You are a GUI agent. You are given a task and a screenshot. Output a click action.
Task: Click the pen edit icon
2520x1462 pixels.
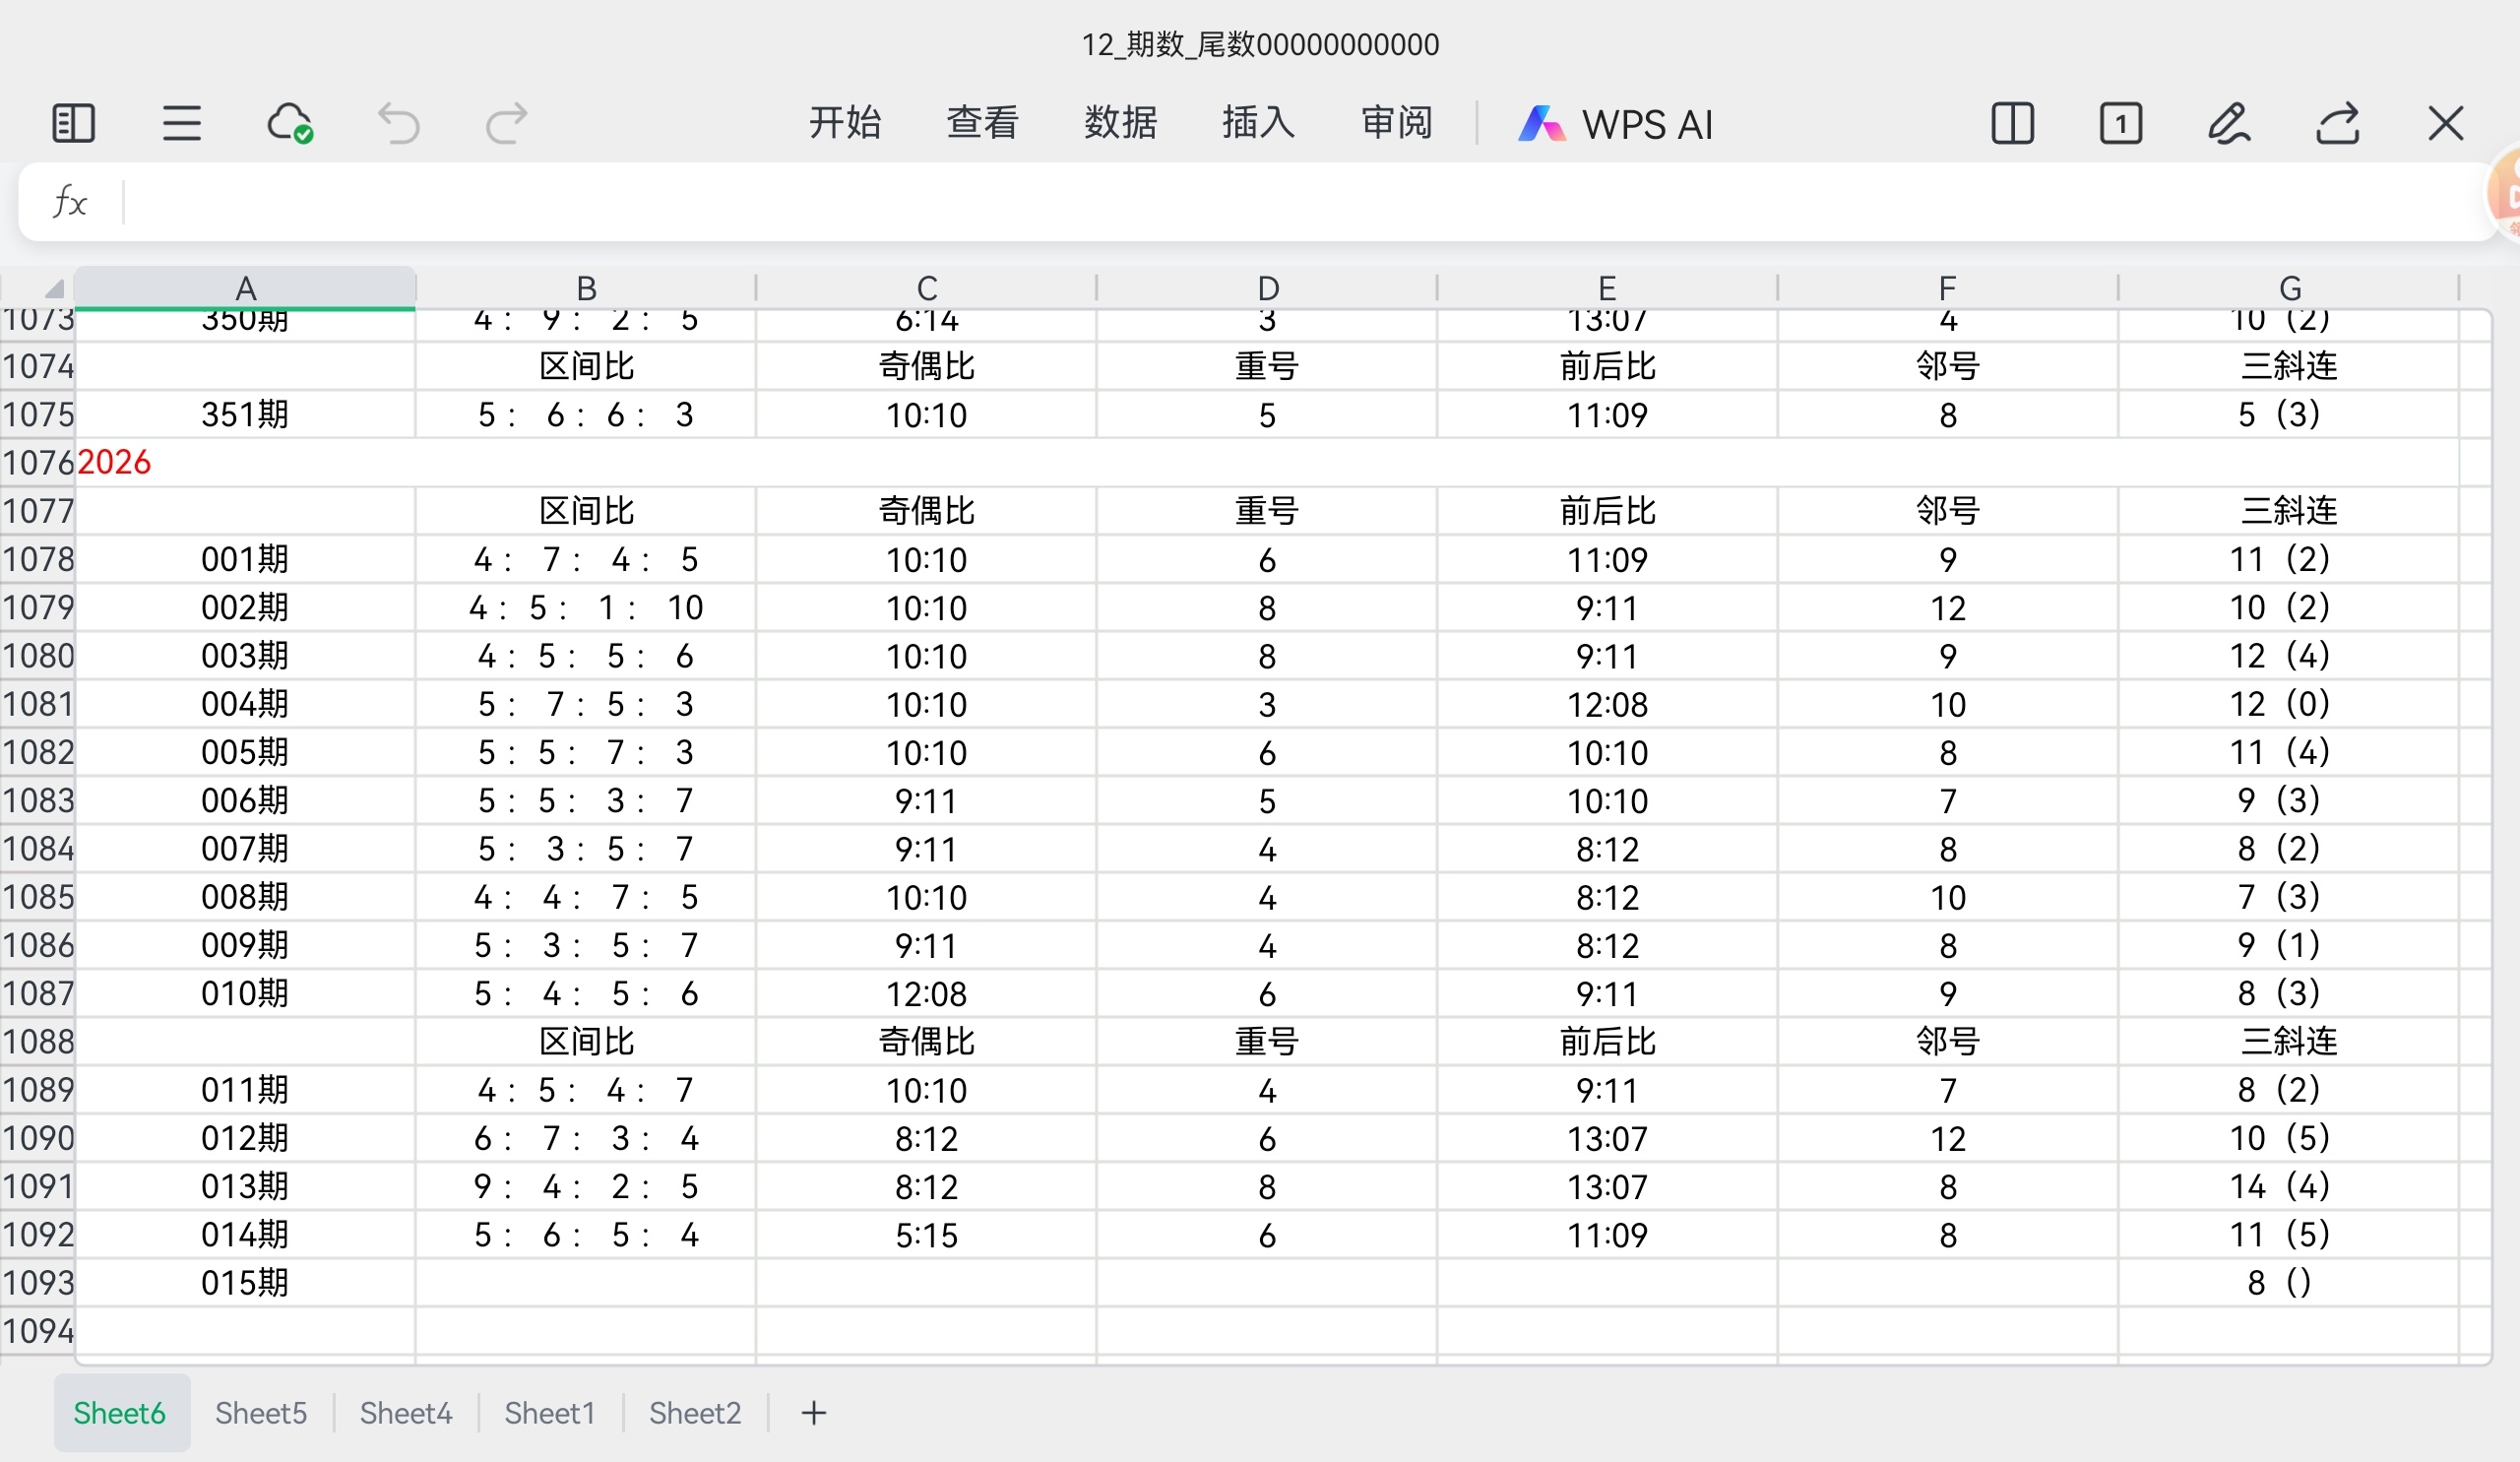coord(2228,124)
